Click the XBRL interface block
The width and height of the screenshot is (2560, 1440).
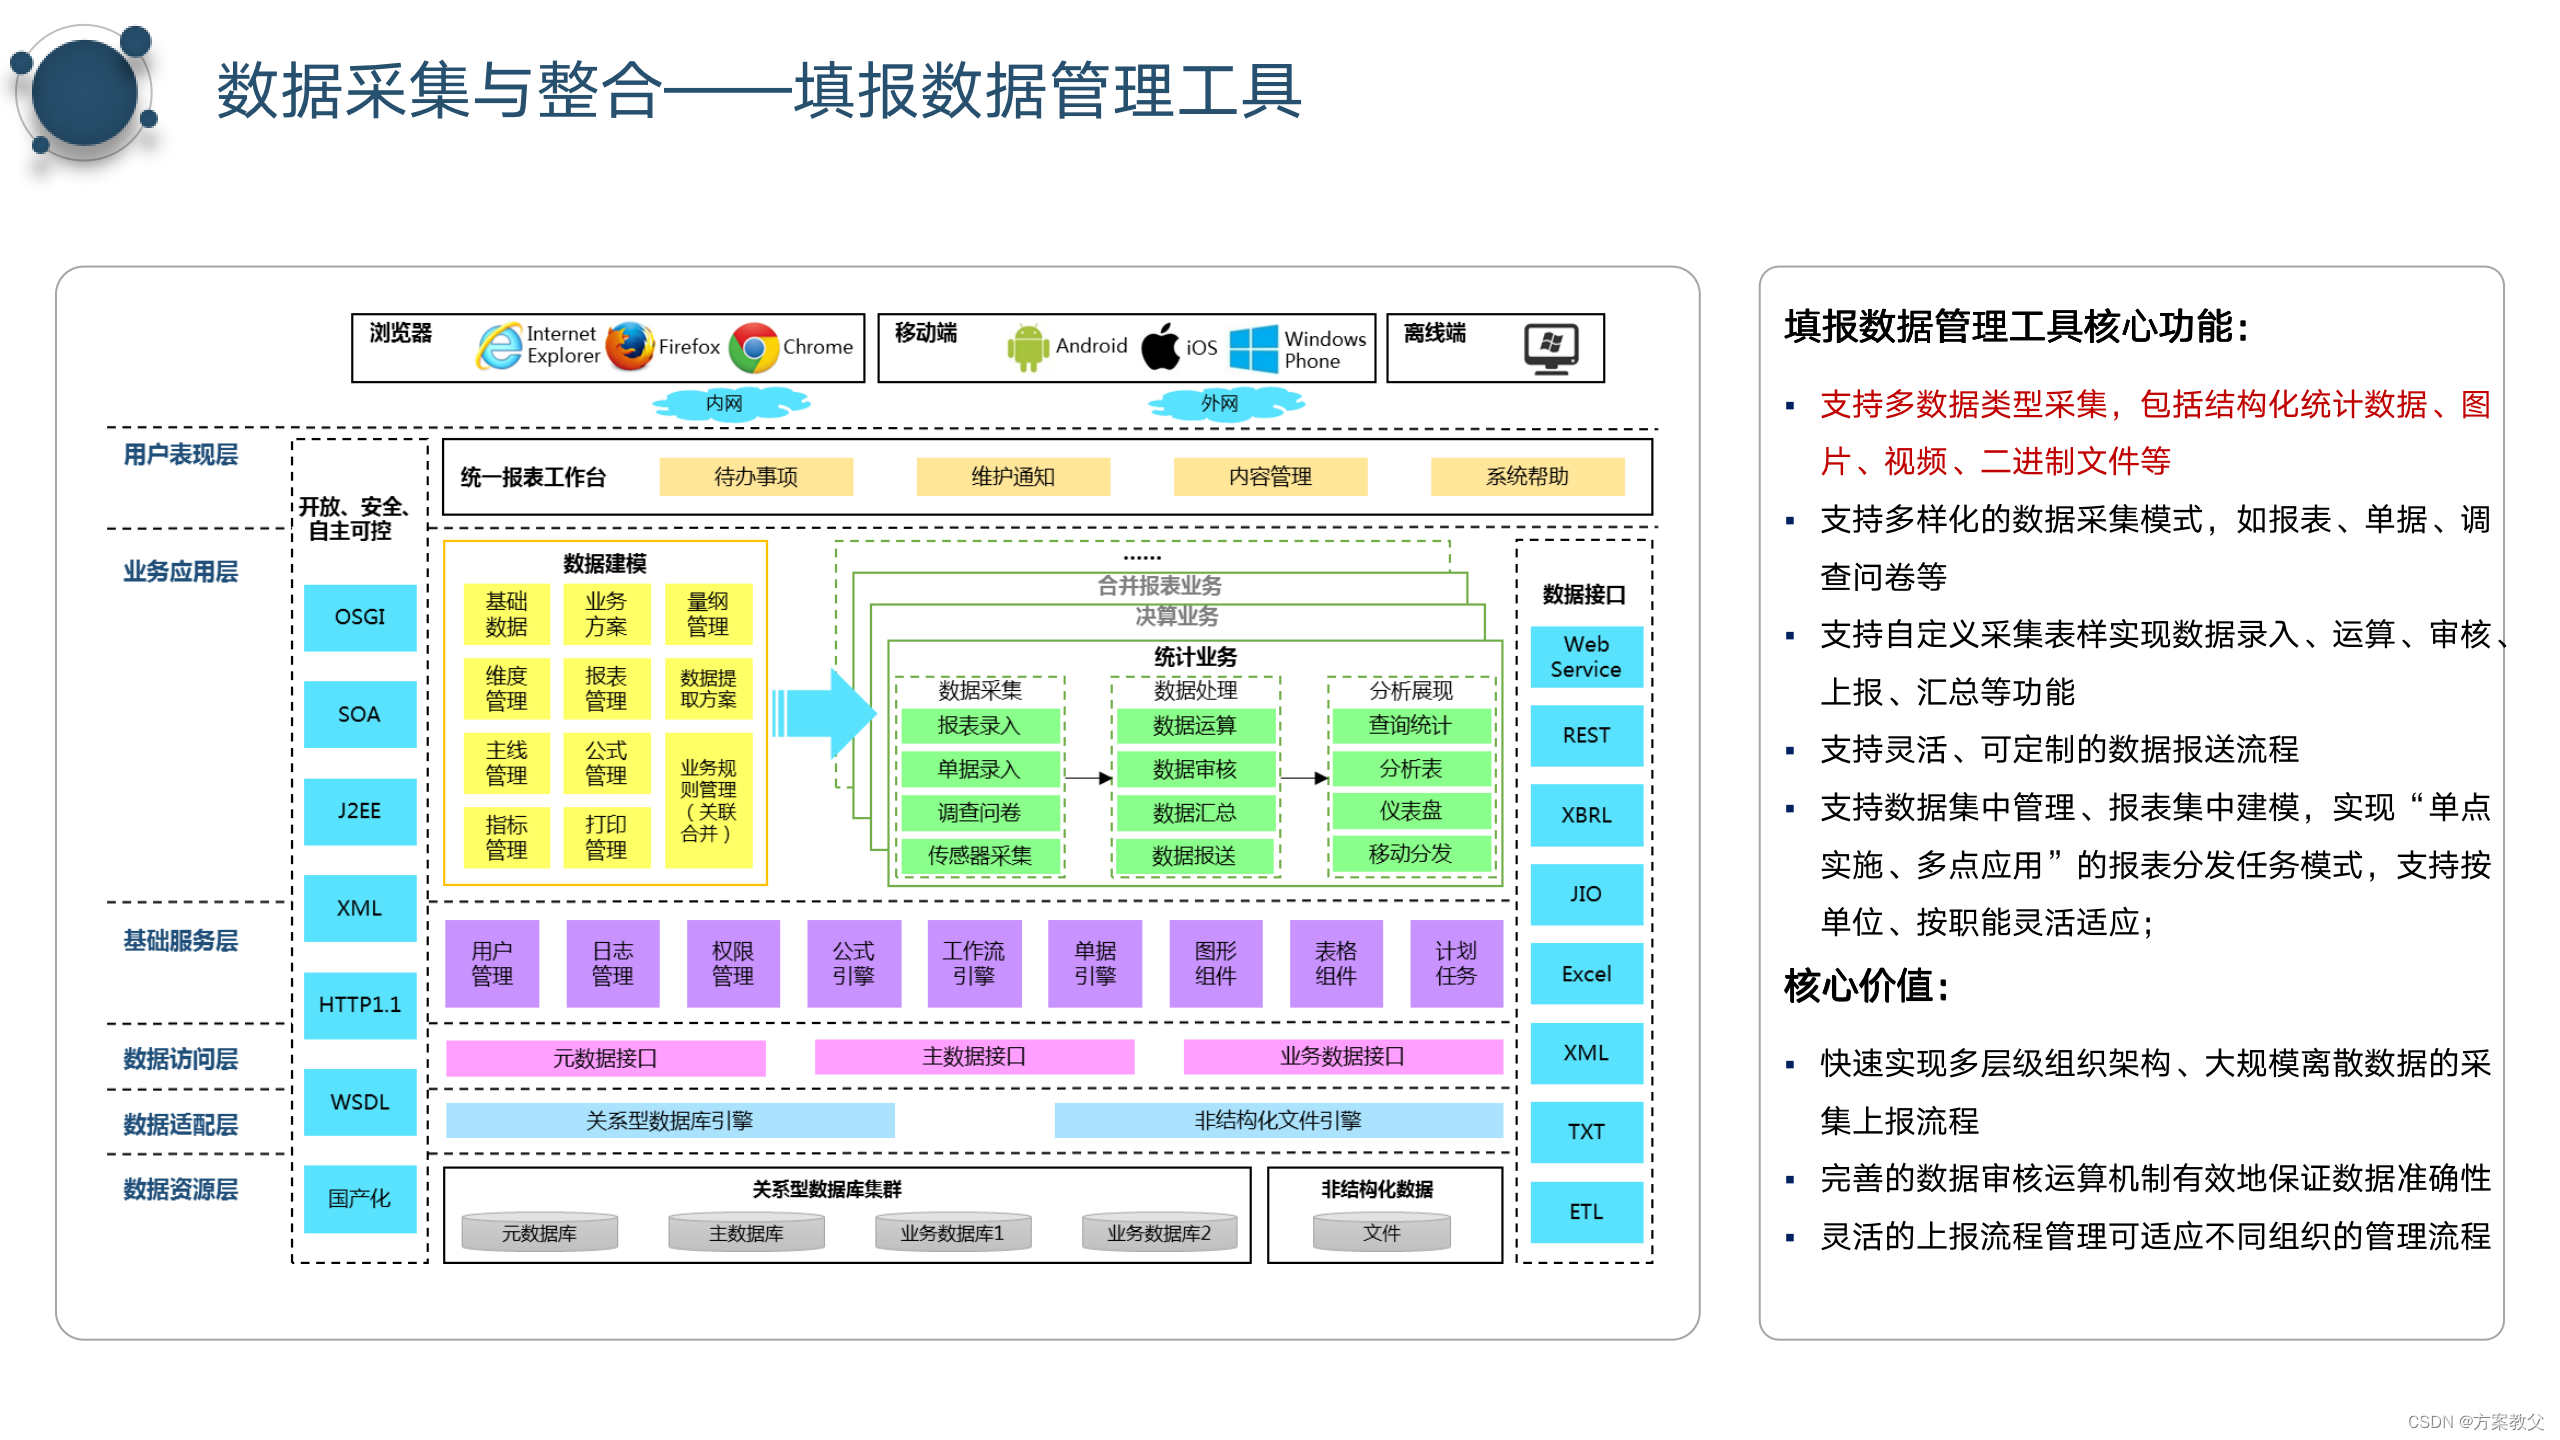click(1587, 815)
